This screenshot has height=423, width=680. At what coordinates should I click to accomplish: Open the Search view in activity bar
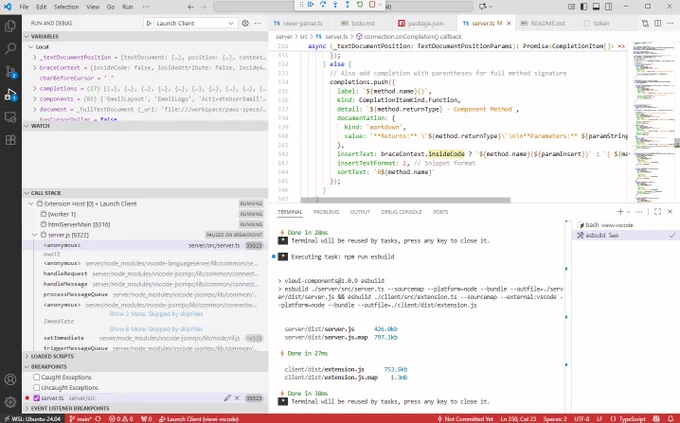click(10, 48)
